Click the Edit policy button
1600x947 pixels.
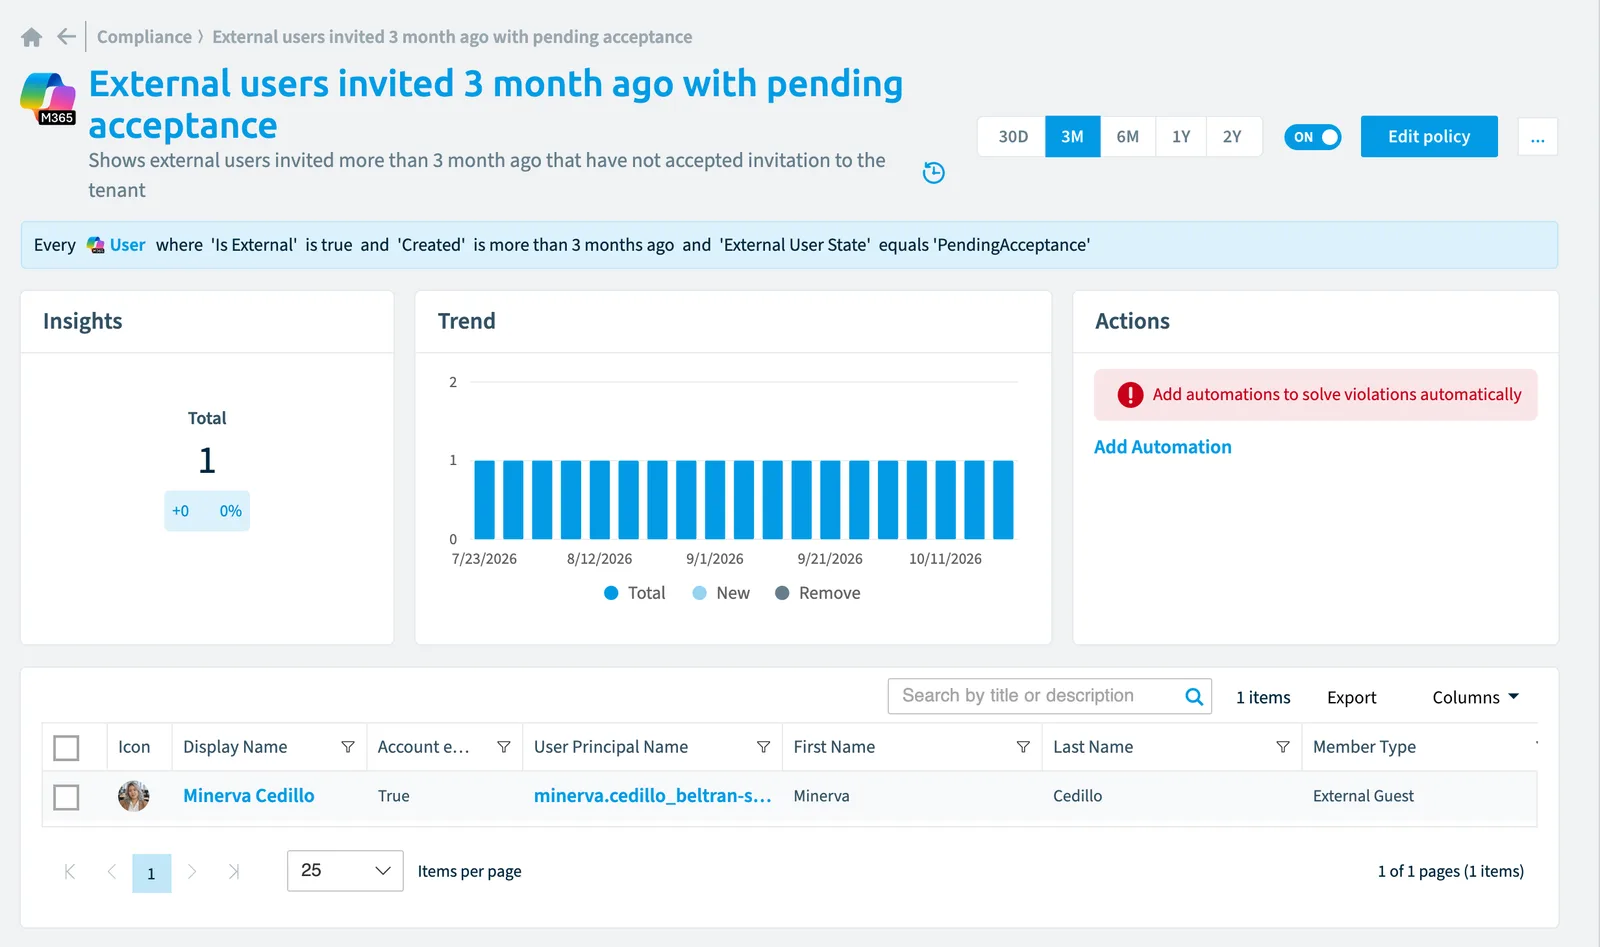click(x=1429, y=137)
